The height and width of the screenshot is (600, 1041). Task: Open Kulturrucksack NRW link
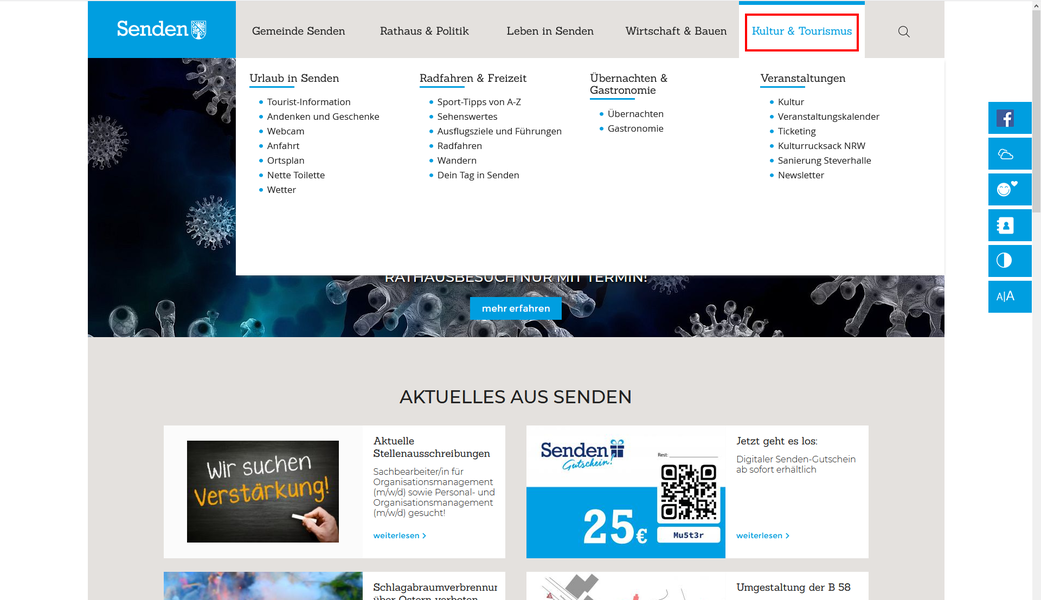click(x=821, y=145)
